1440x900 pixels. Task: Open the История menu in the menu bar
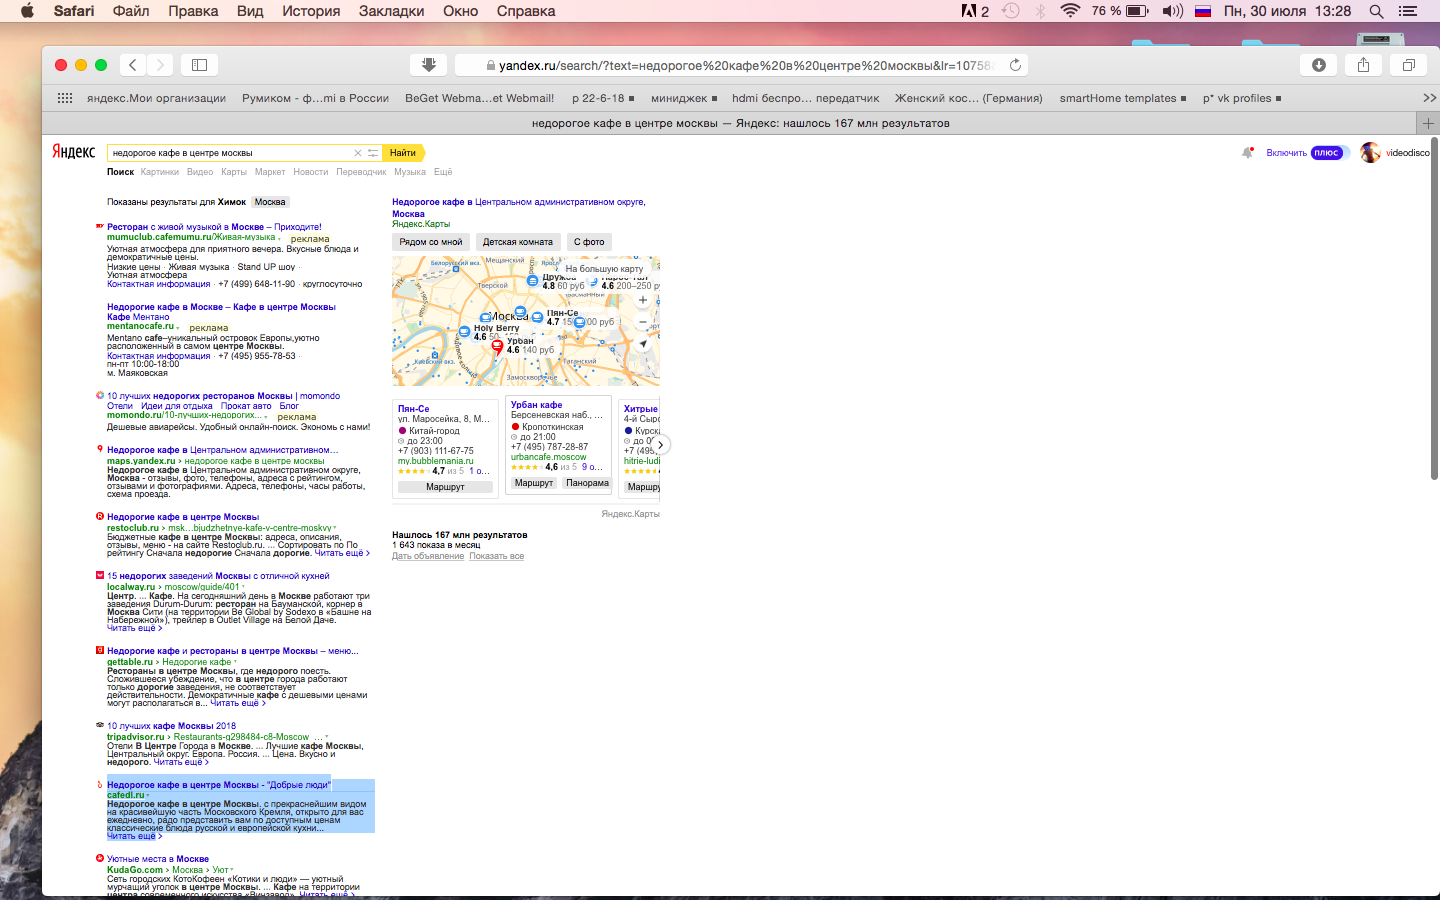(x=311, y=11)
